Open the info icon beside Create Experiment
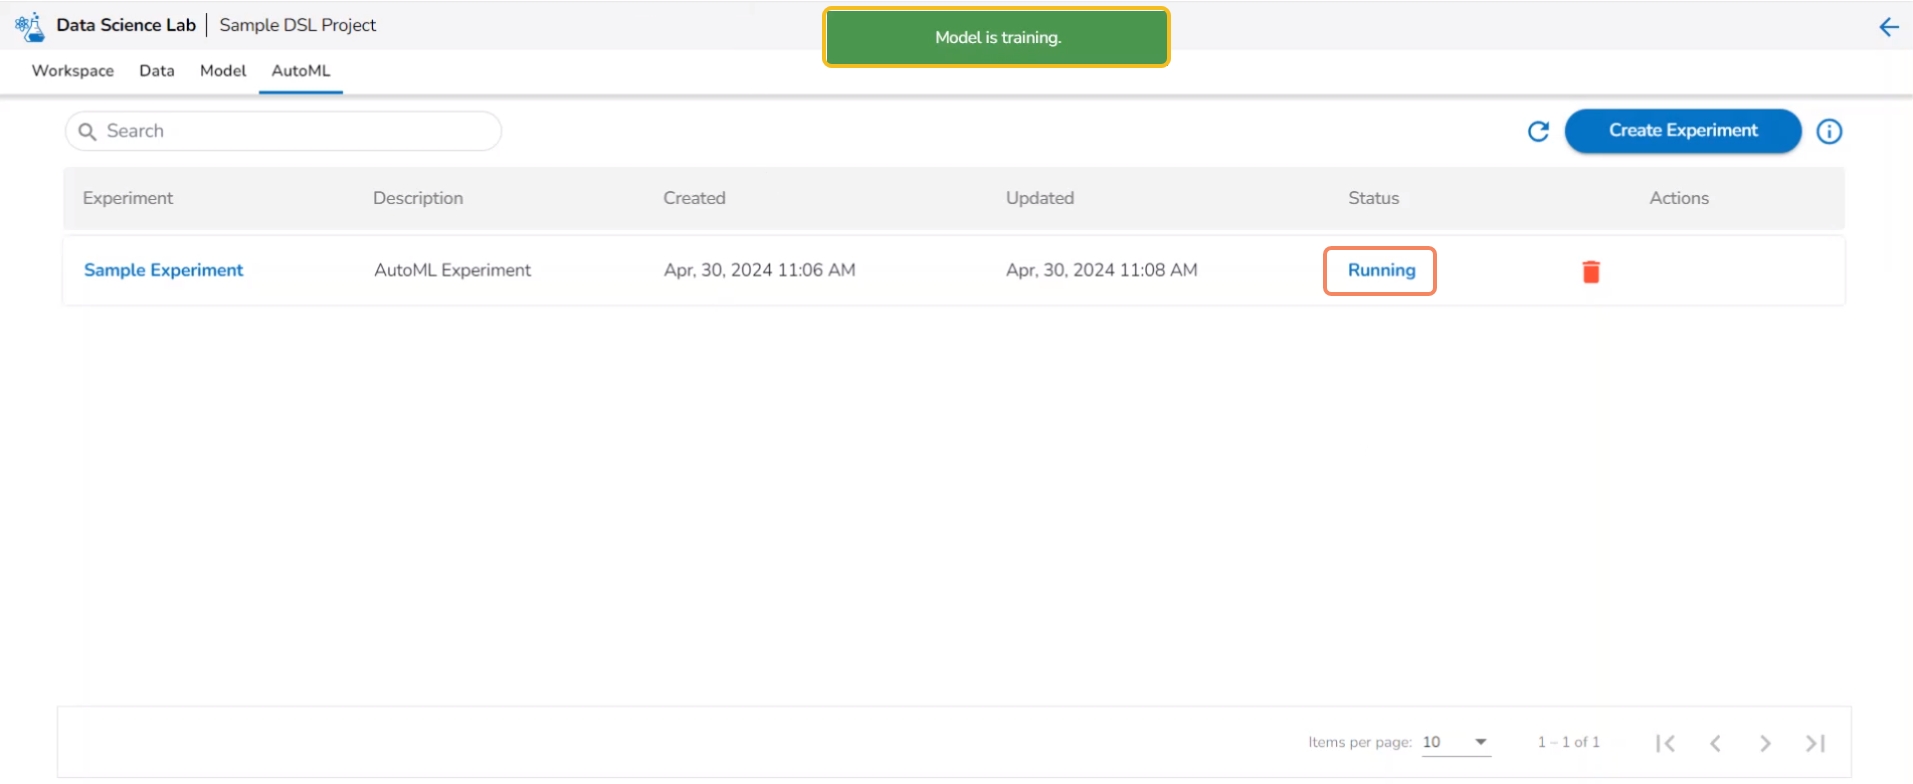The height and width of the screenshot is (784, 1913). point(1829,131)
